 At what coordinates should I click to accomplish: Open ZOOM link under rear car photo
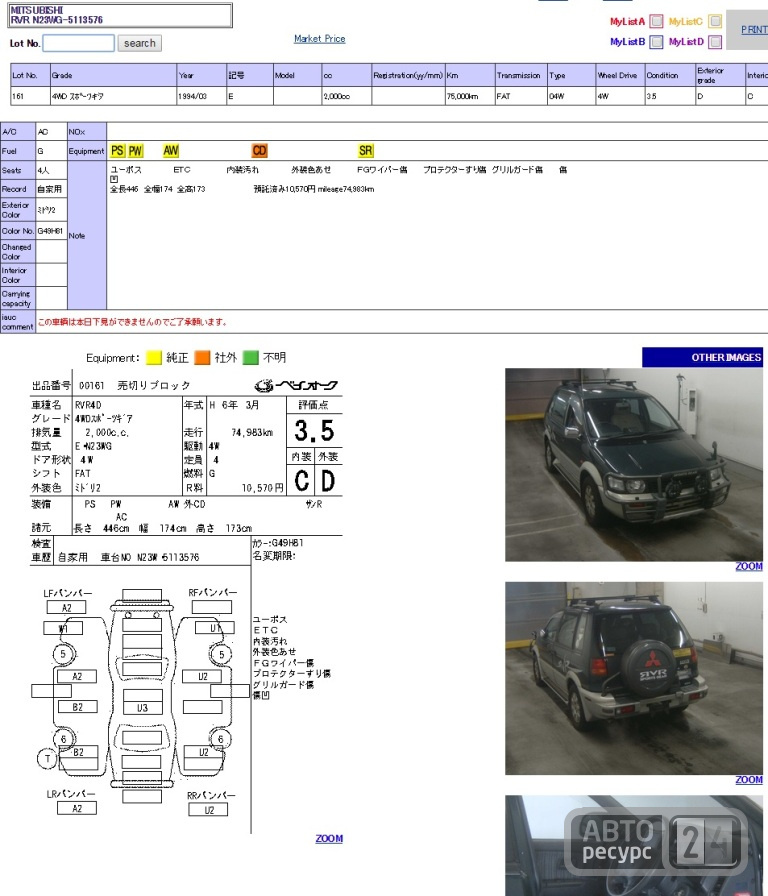[749, 780]
